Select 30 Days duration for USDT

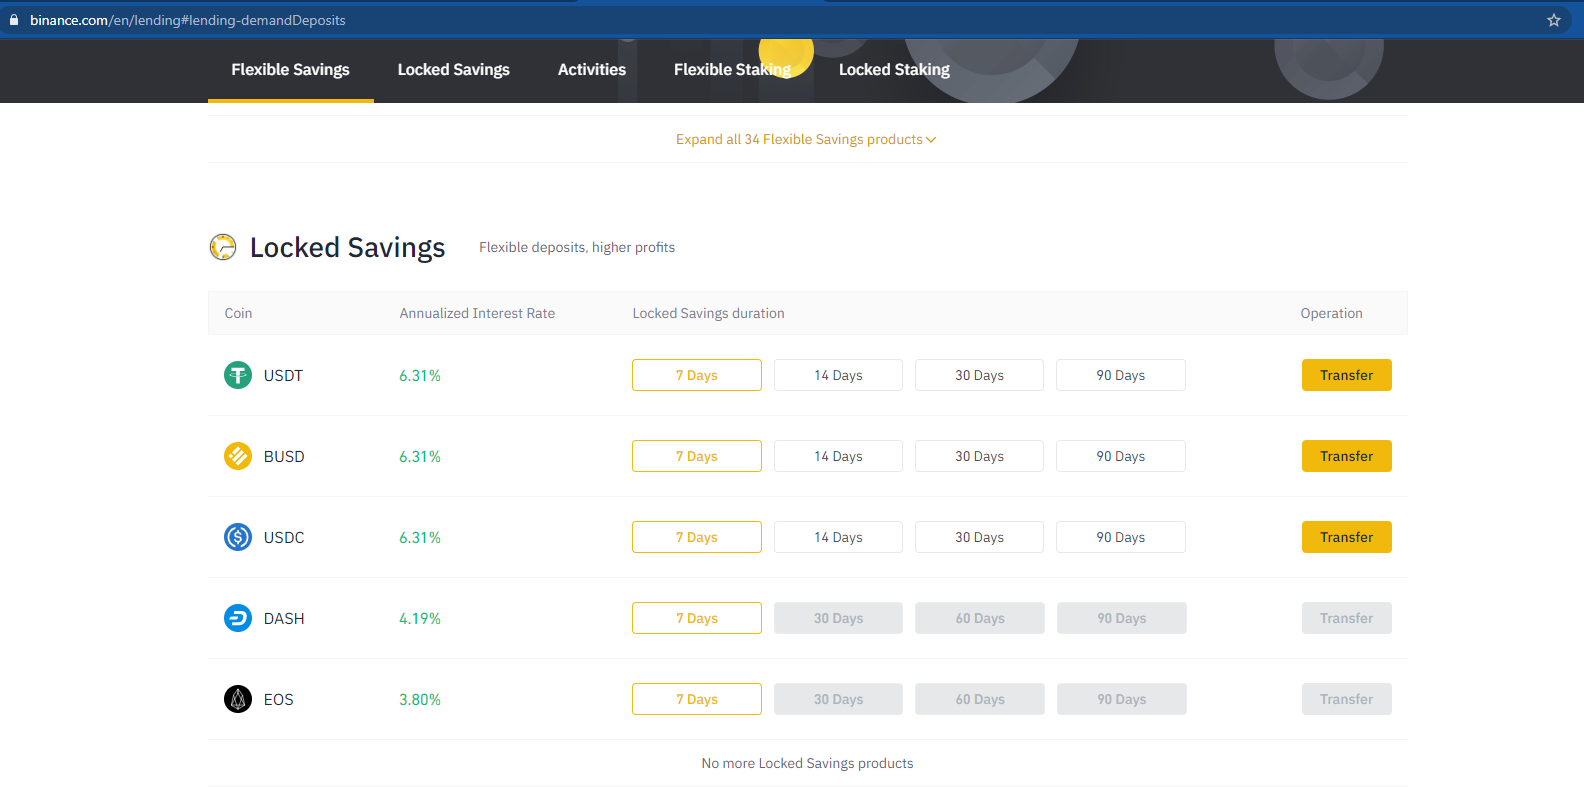(x=979, y=375)
